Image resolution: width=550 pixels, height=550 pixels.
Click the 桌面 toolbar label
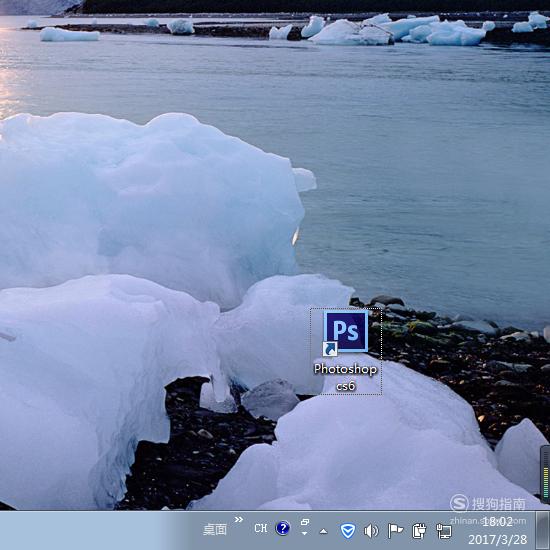click(215, 529)
